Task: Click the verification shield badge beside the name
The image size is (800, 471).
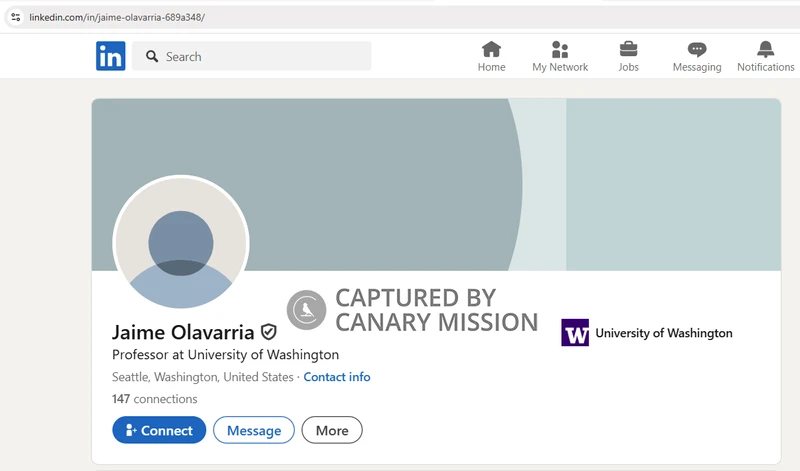Action: pyautogui.click(x=268, y=332)
